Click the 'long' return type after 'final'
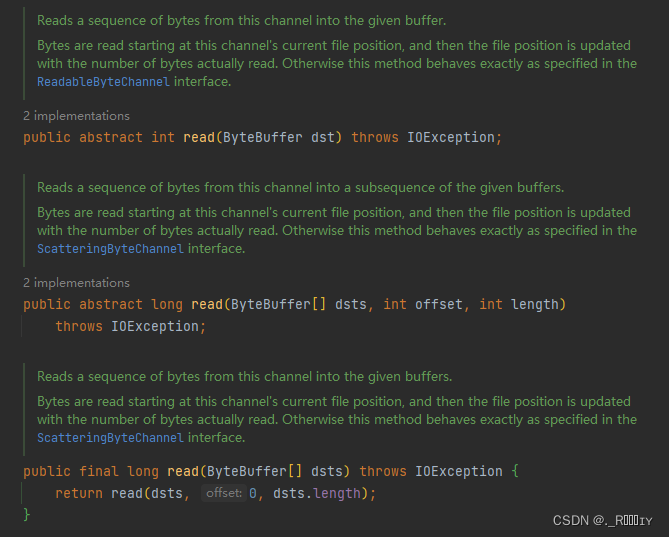 [x=143, y=471]
